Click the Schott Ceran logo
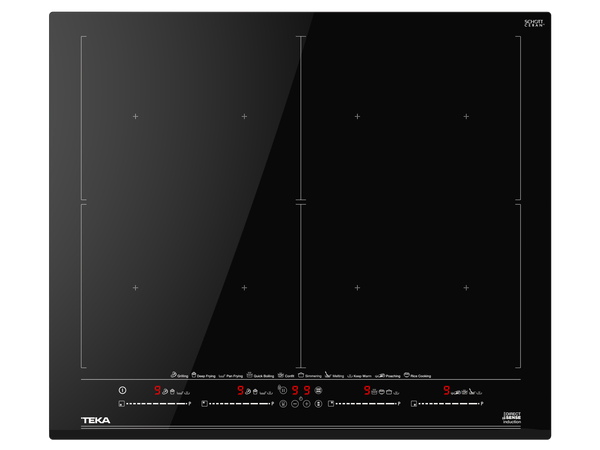Image resolution: width=600 pixels, height=450 pixels. pos(534,23)
